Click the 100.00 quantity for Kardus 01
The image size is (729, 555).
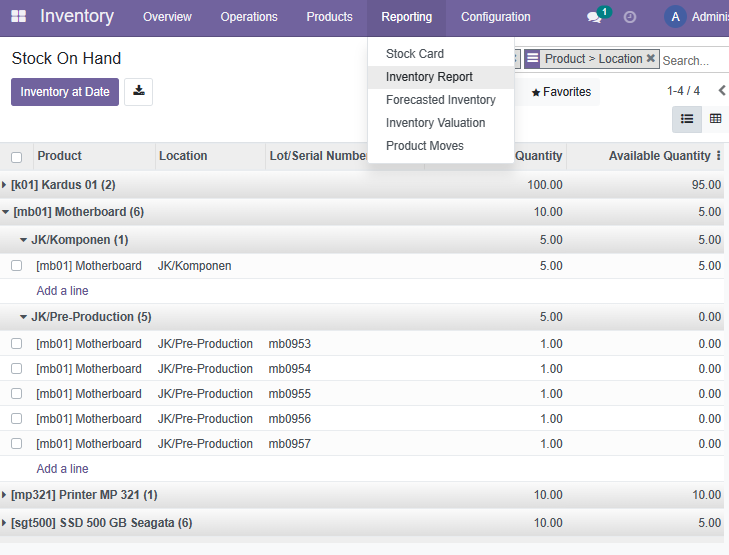click(x=545, y=185)
